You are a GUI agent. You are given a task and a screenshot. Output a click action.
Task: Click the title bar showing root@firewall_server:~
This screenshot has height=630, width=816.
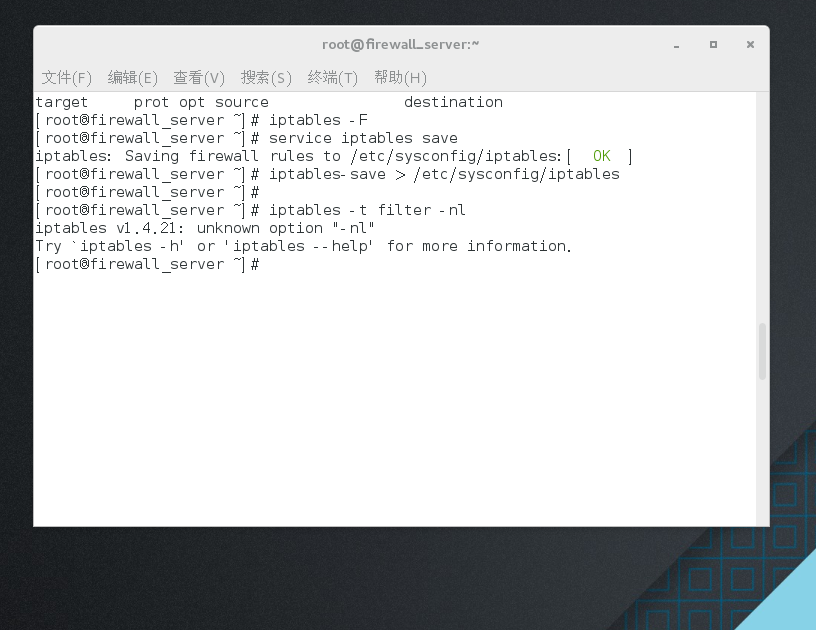(x=400, y=44)
